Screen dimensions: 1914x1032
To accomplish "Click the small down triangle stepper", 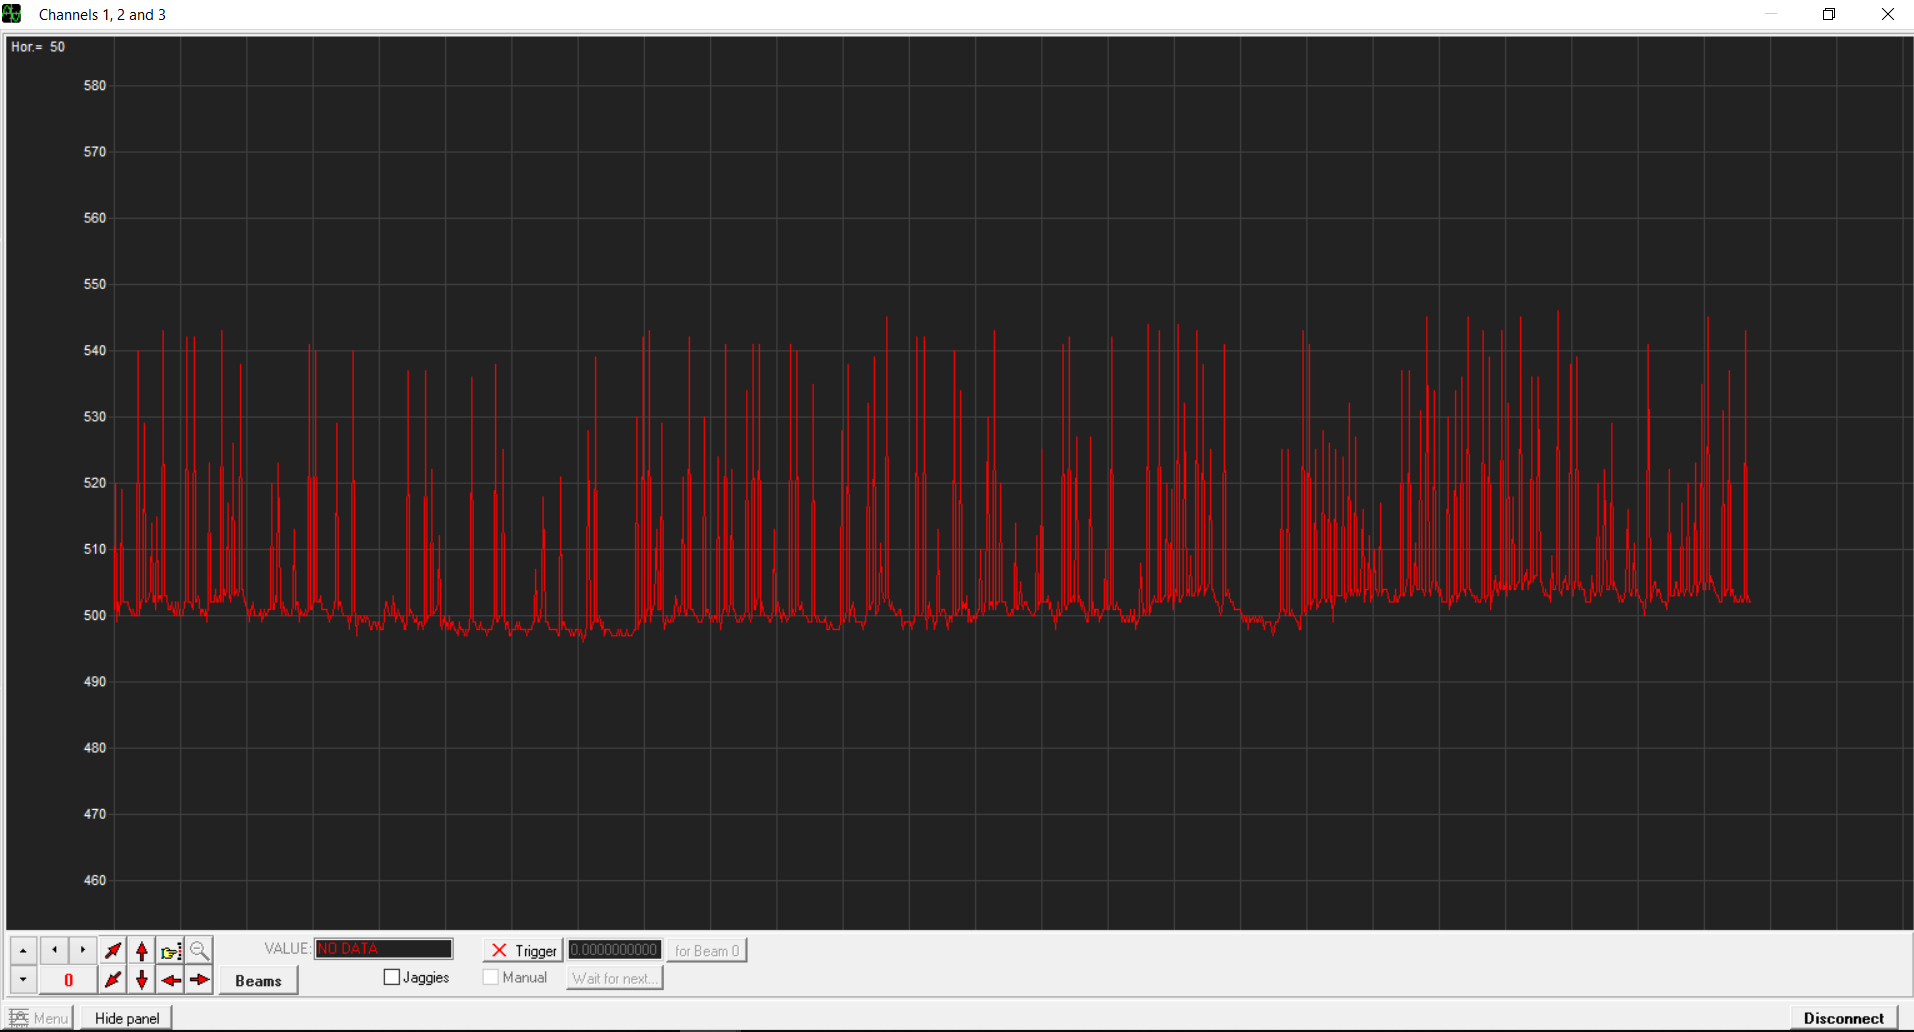I will 23,980.
